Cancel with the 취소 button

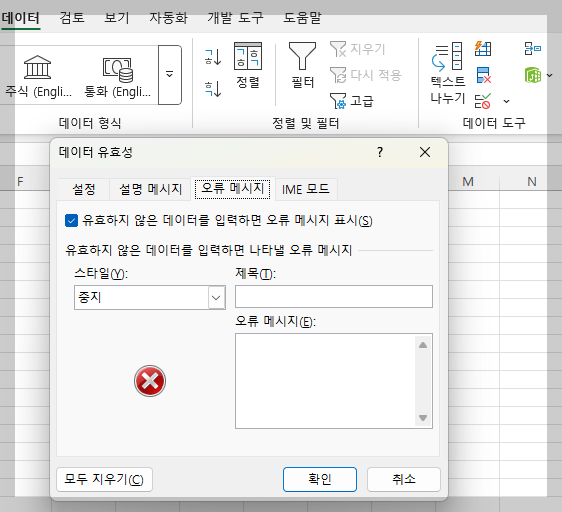pyautogui.click(x=404, y=479)
